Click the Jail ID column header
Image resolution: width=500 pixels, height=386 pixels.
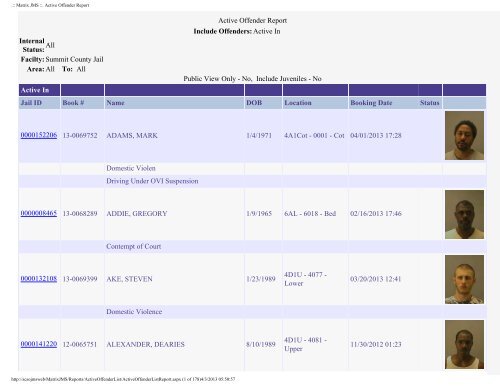[31, 103]
